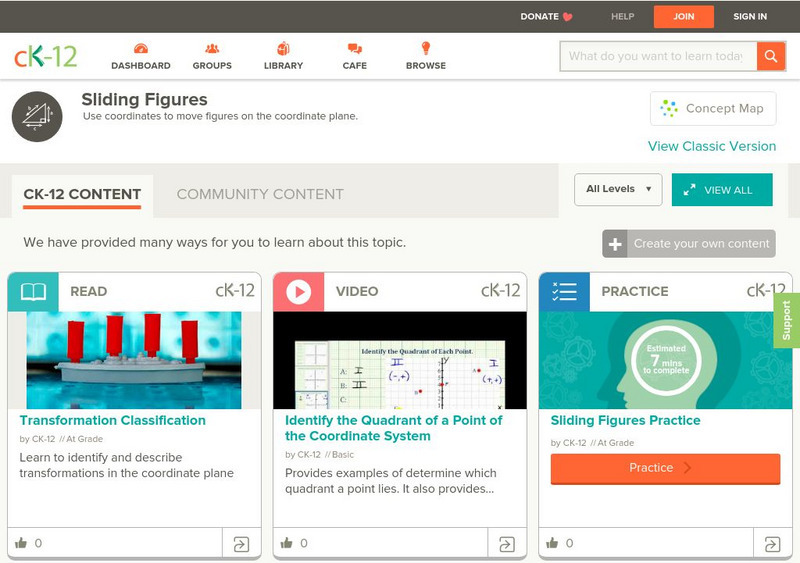Click the Concept Map button
Image resolution: width=800 pixels, height=563 pixels.
tap(713, 108)
